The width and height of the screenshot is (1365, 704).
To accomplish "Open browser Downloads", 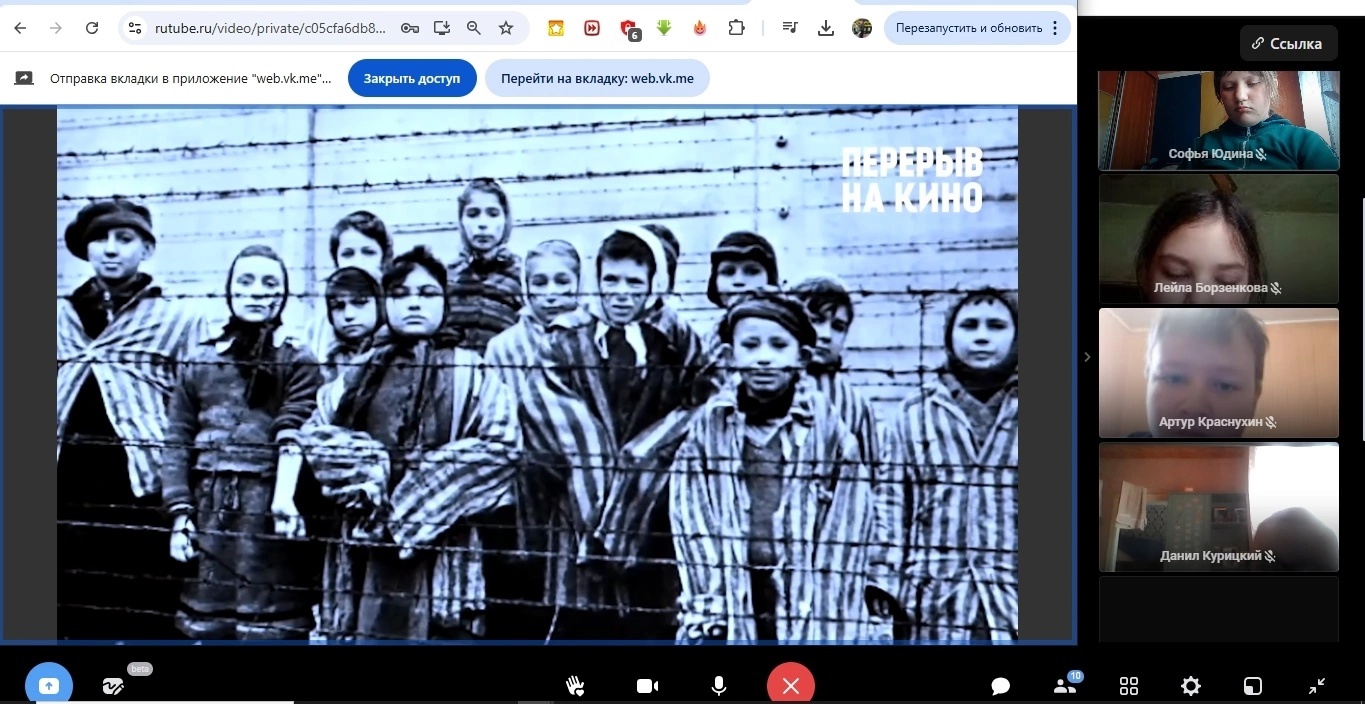I will (826, 28).
